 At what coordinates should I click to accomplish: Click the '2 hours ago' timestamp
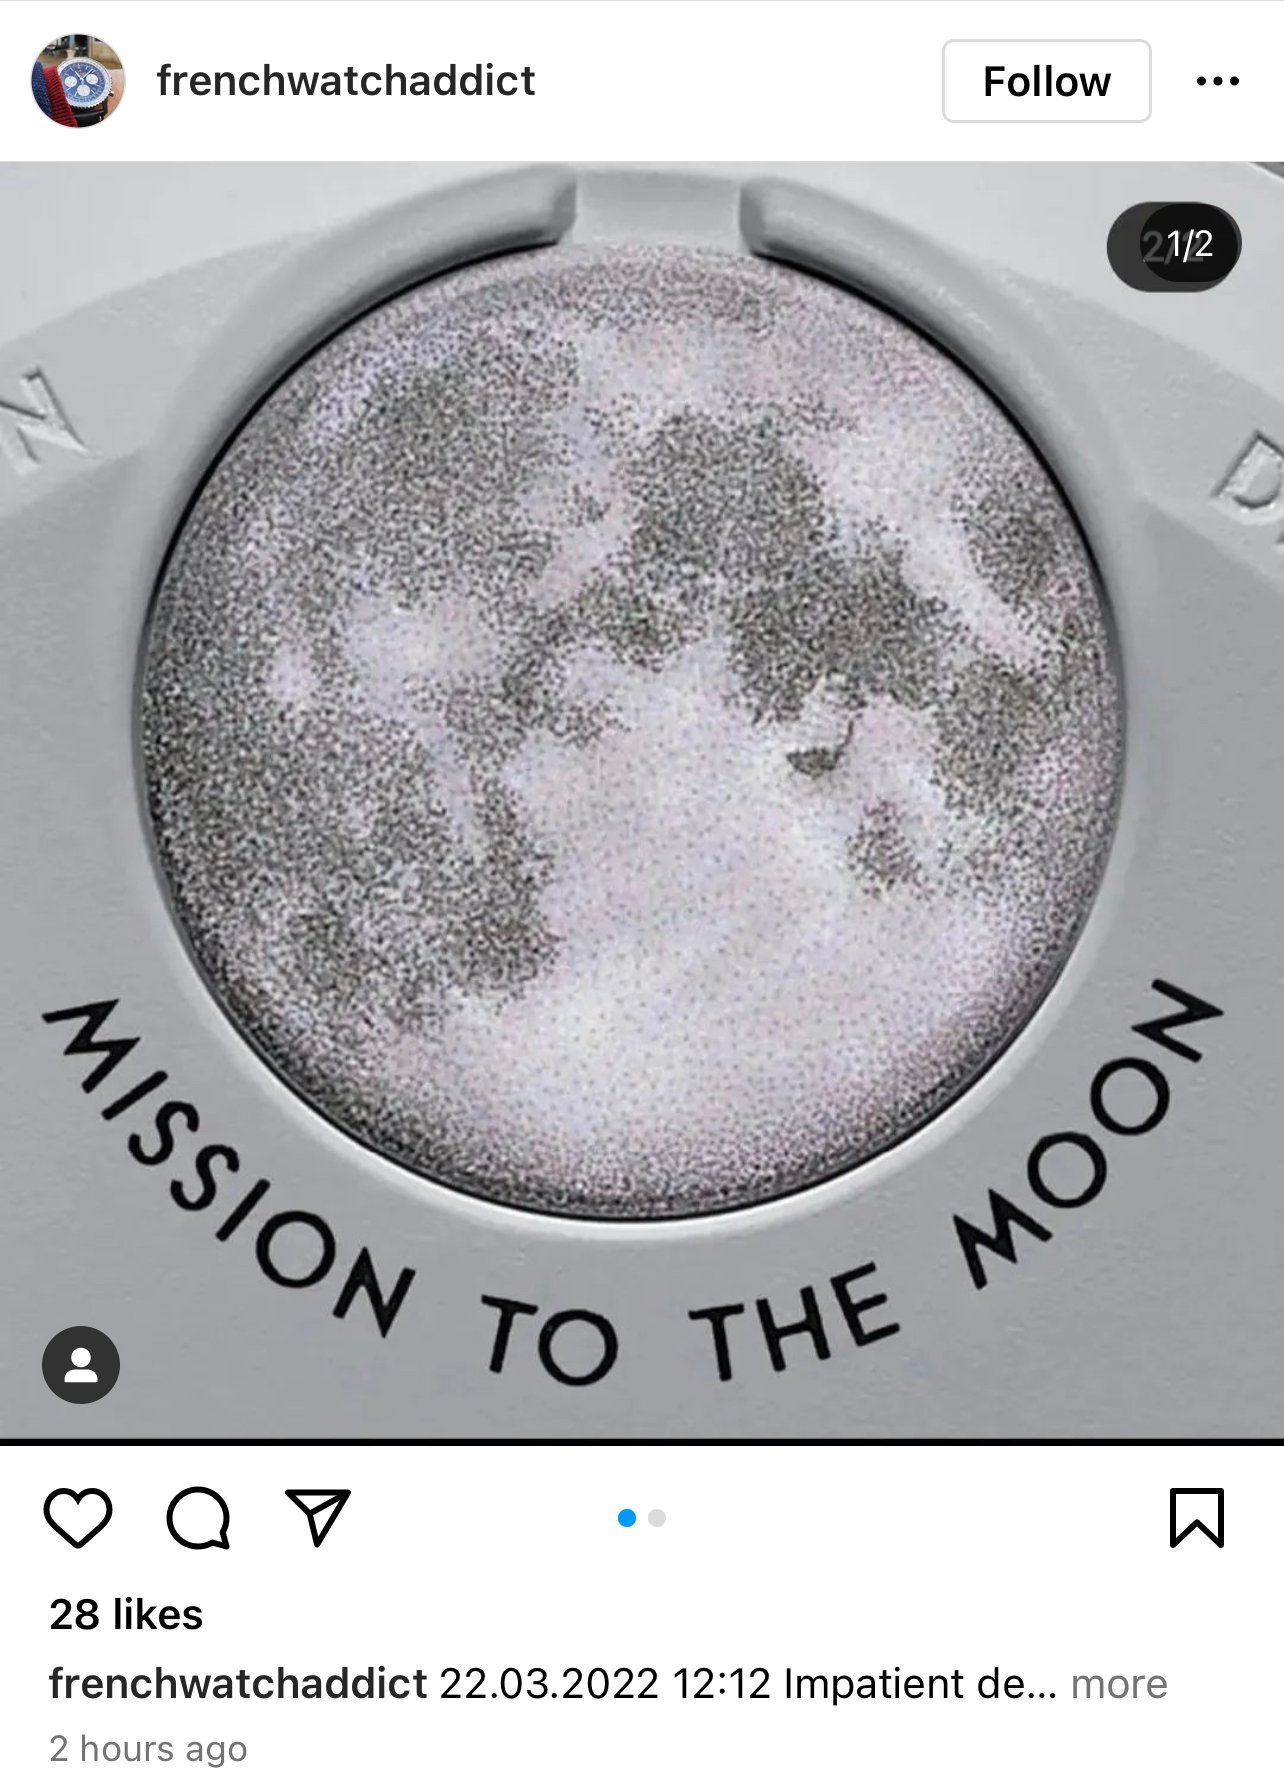pos(148,1749)
